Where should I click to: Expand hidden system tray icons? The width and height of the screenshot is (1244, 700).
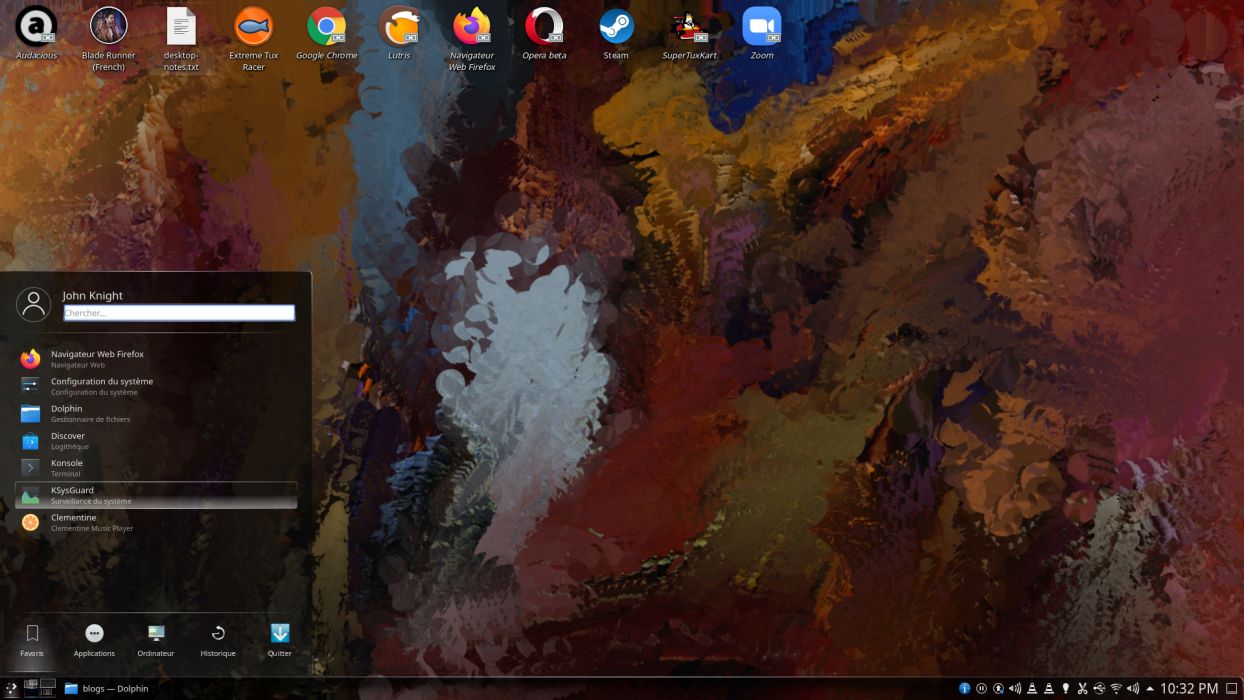click(x=1148, y=688)
